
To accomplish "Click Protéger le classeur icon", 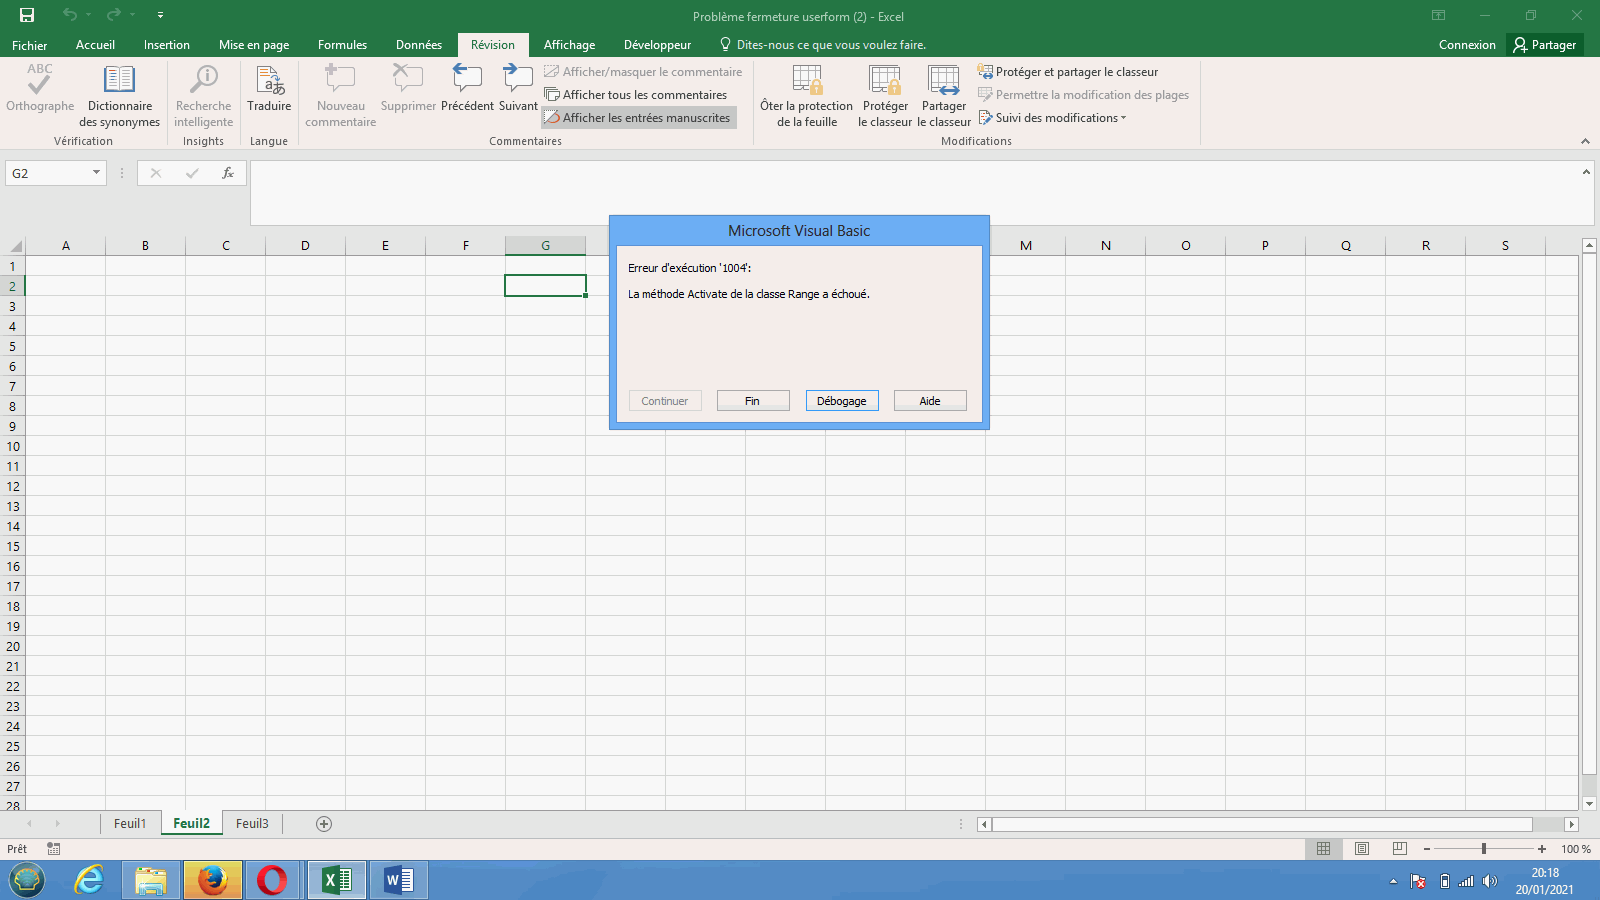I will pos(885,80).
